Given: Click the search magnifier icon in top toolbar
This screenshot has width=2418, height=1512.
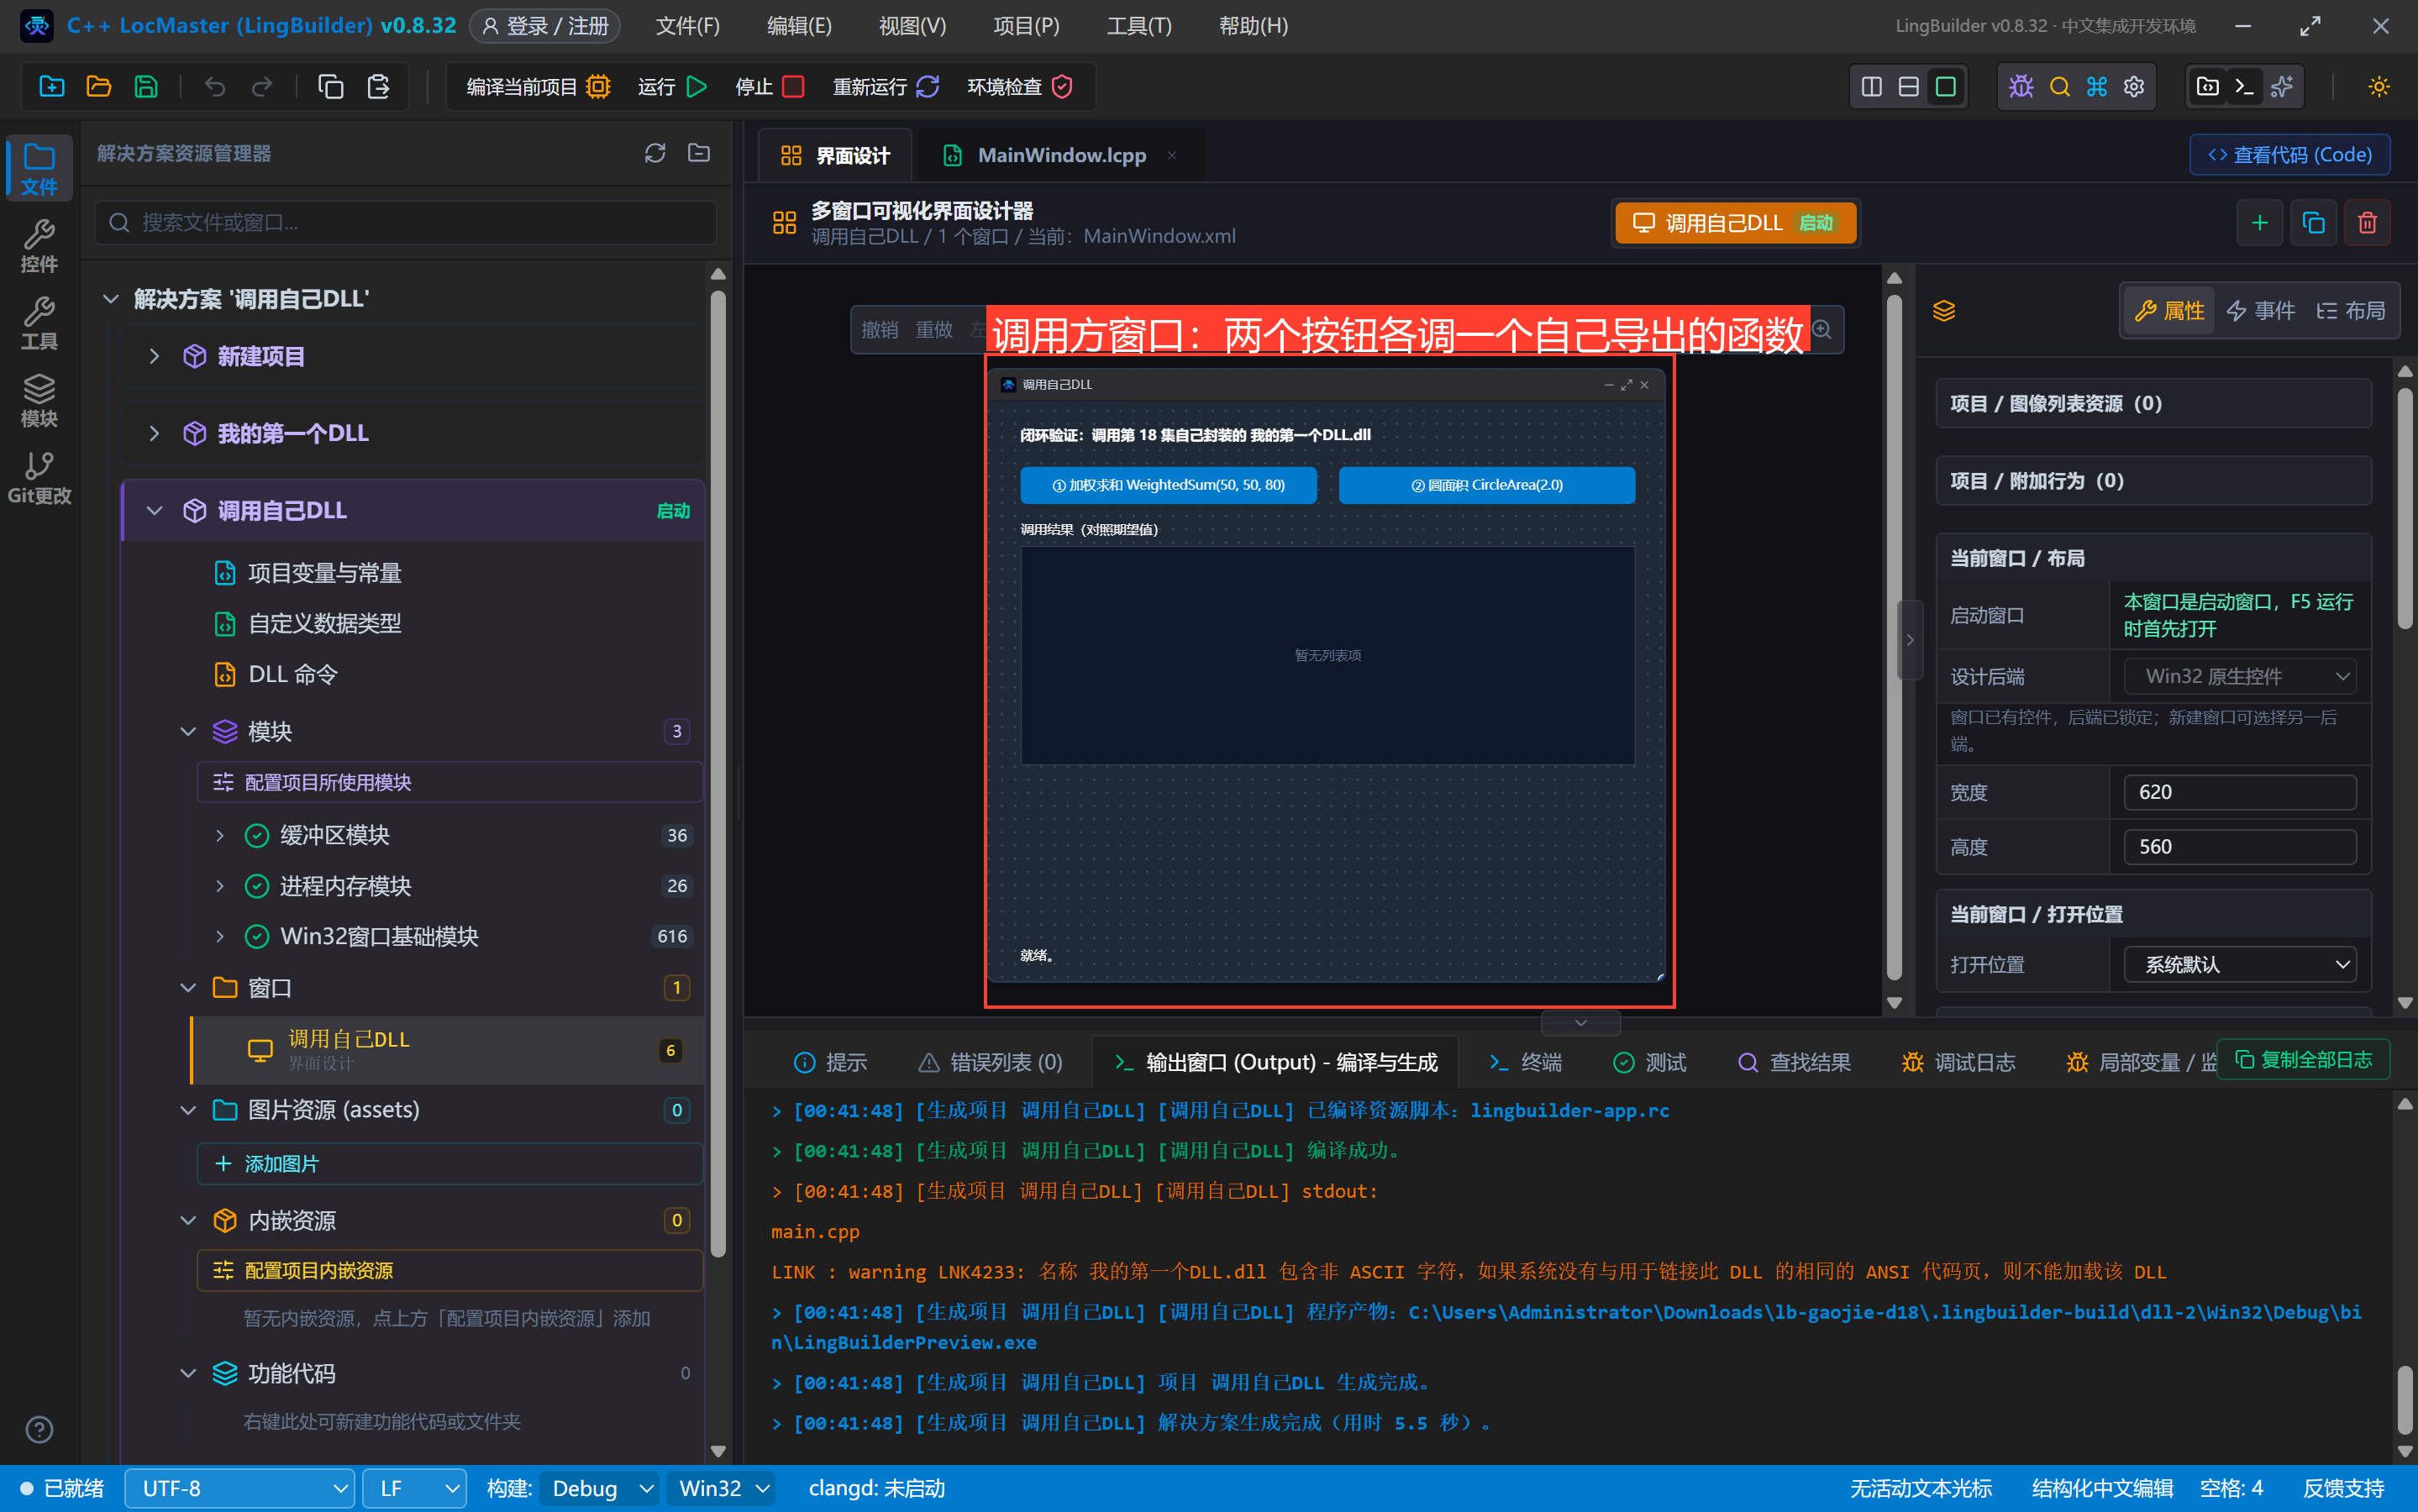Looking at the screenshot, I should click(x=2059, y=87).
